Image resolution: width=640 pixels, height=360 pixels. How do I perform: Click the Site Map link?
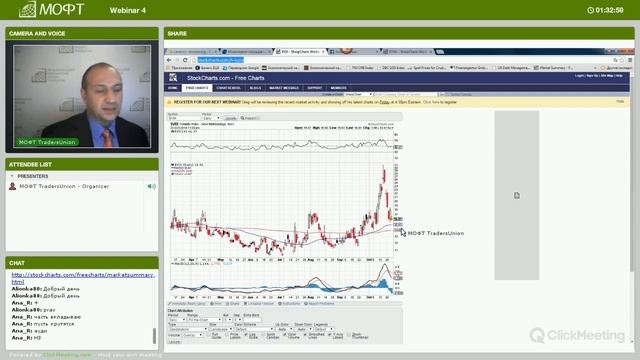coord(607,76)
